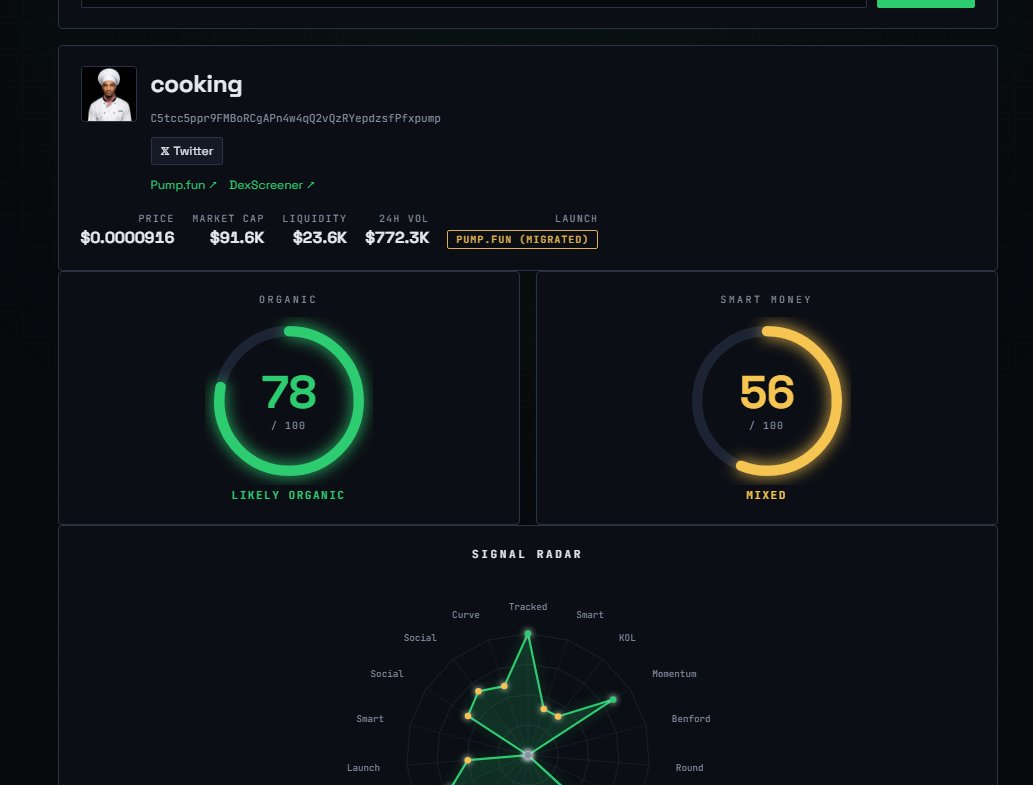Click the X logo icon in Twitter button
The height and width of the screenshot is (785, 1033).
click(165, 151)
